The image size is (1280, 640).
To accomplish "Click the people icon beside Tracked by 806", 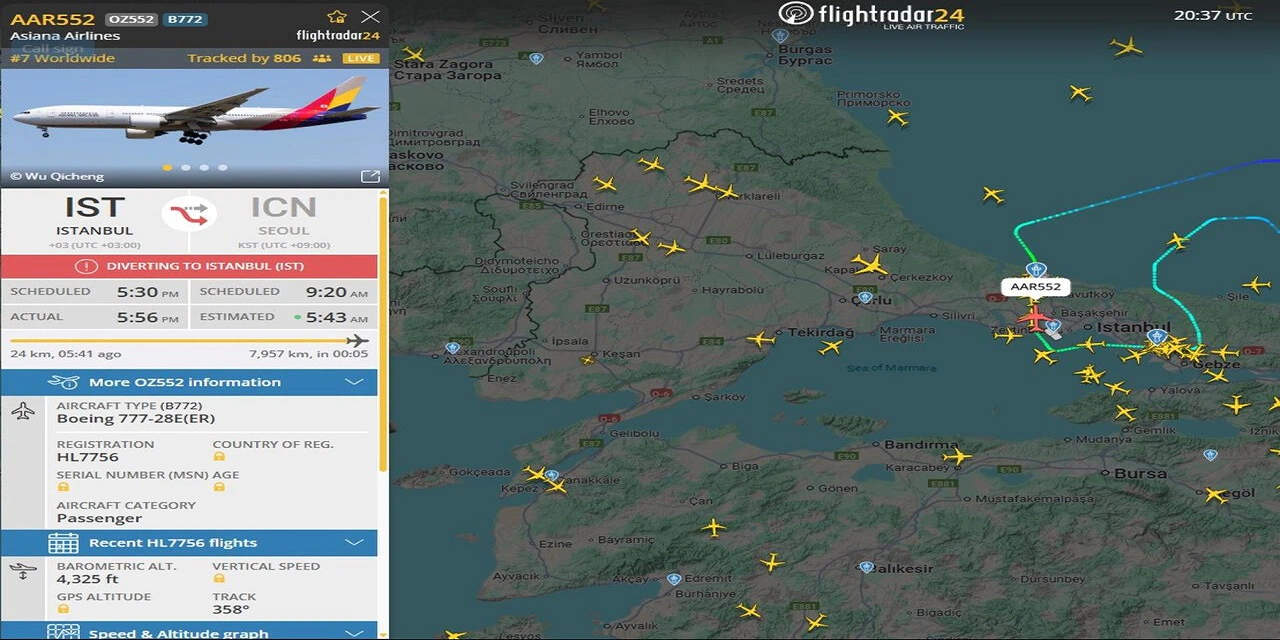I will point(321,58).
